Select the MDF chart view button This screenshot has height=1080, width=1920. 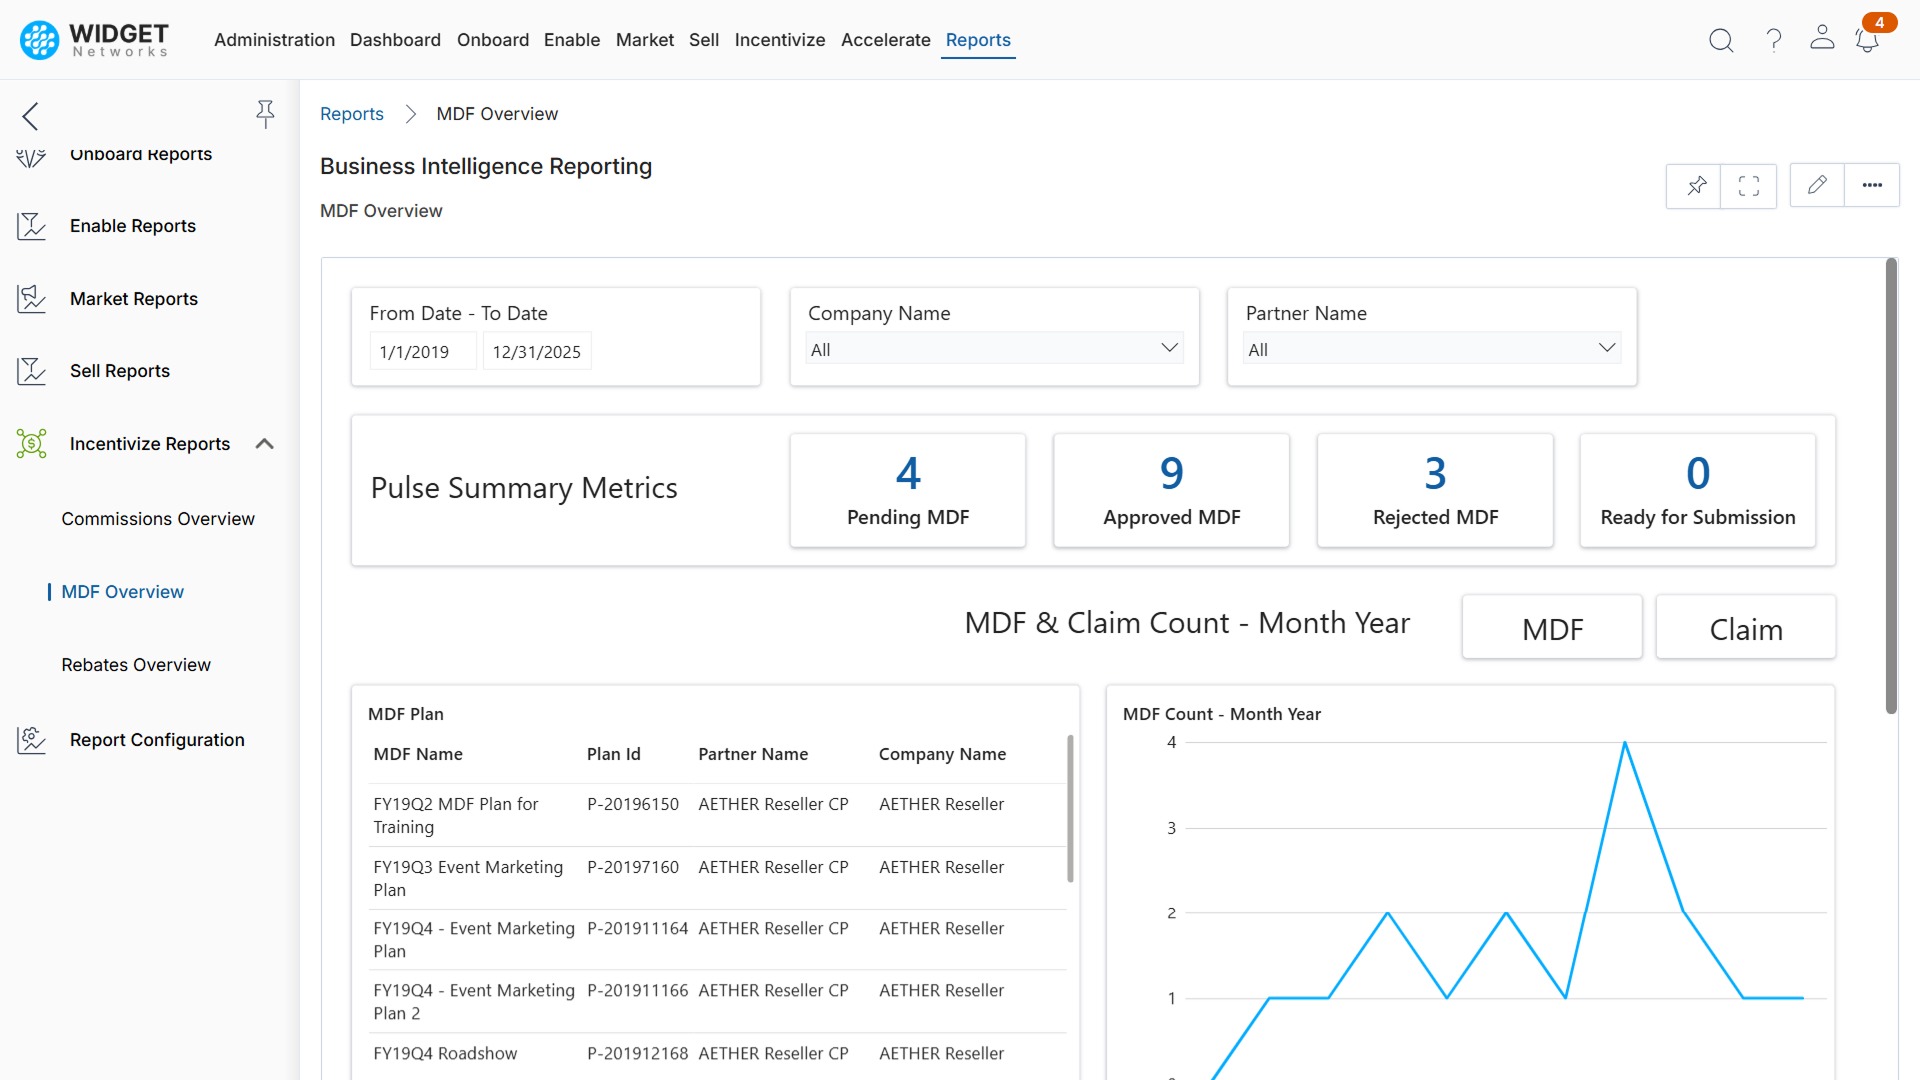pyautogui.click(x=1552, y=628)
